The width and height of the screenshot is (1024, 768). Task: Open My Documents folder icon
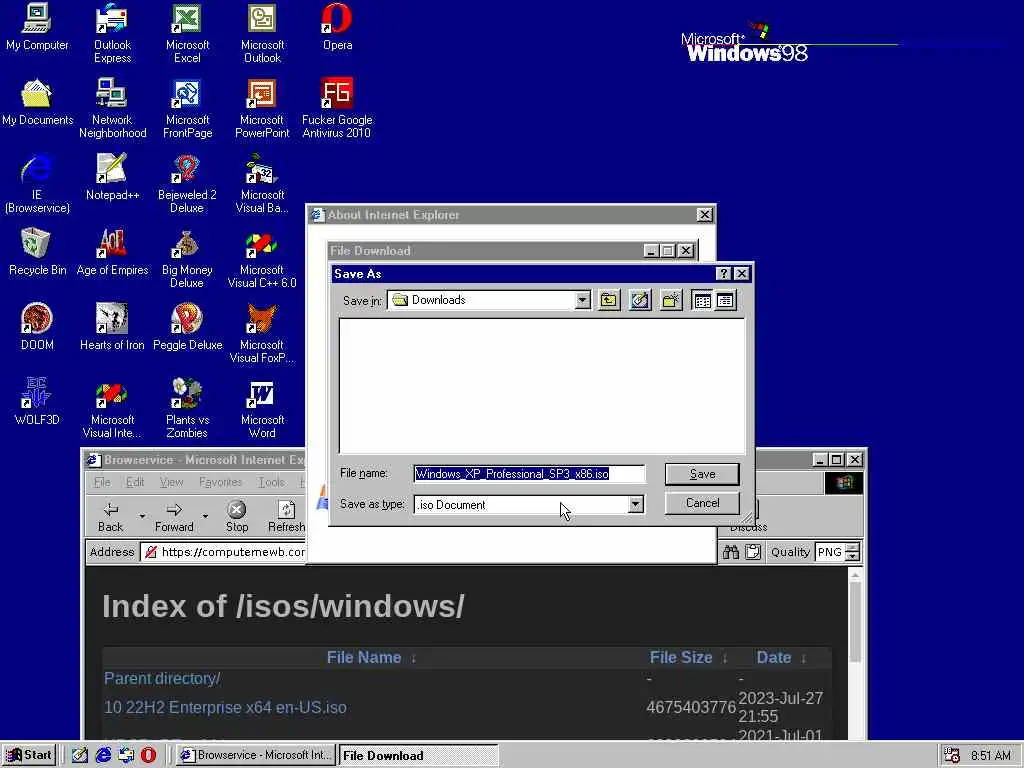point(37,103)
